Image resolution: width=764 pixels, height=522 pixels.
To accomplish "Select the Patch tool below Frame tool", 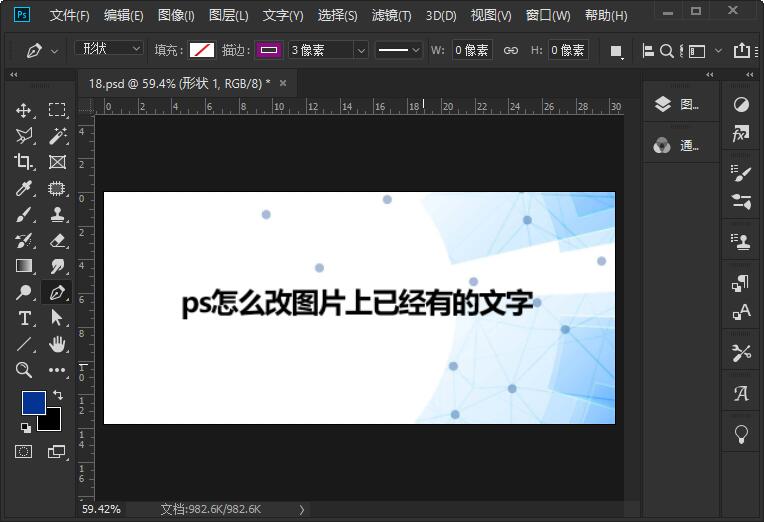I will [x=57, y=188].
